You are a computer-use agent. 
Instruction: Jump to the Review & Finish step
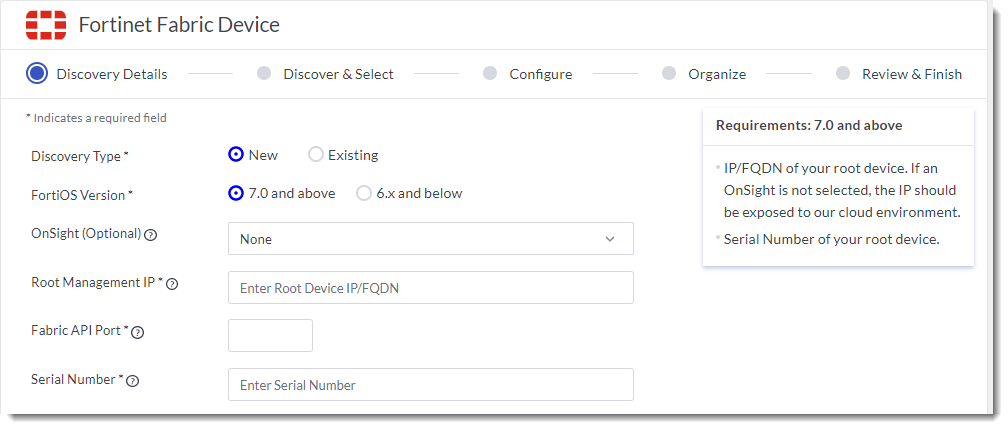911,74
